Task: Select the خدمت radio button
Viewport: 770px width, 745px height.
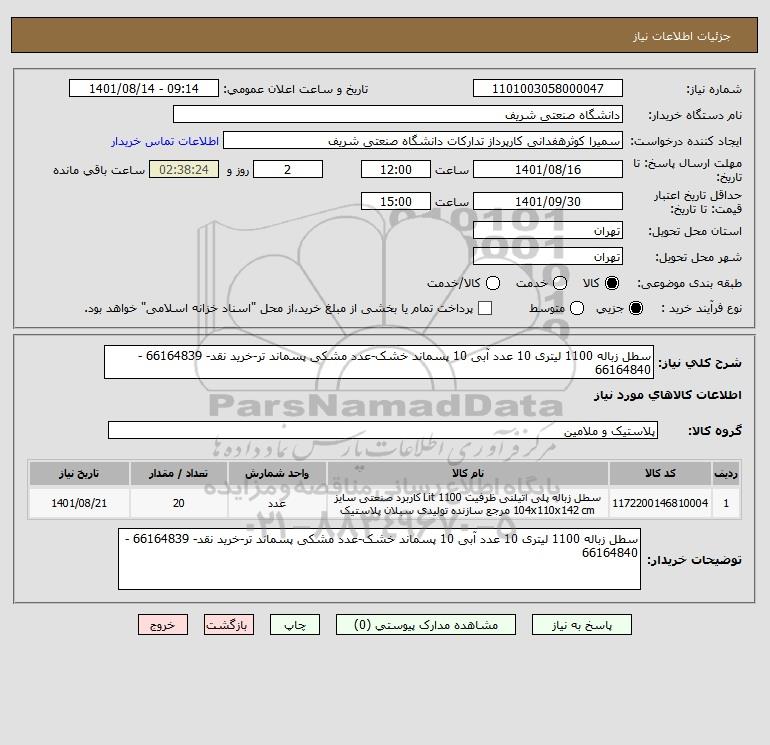Action: [x=560, y=283]
